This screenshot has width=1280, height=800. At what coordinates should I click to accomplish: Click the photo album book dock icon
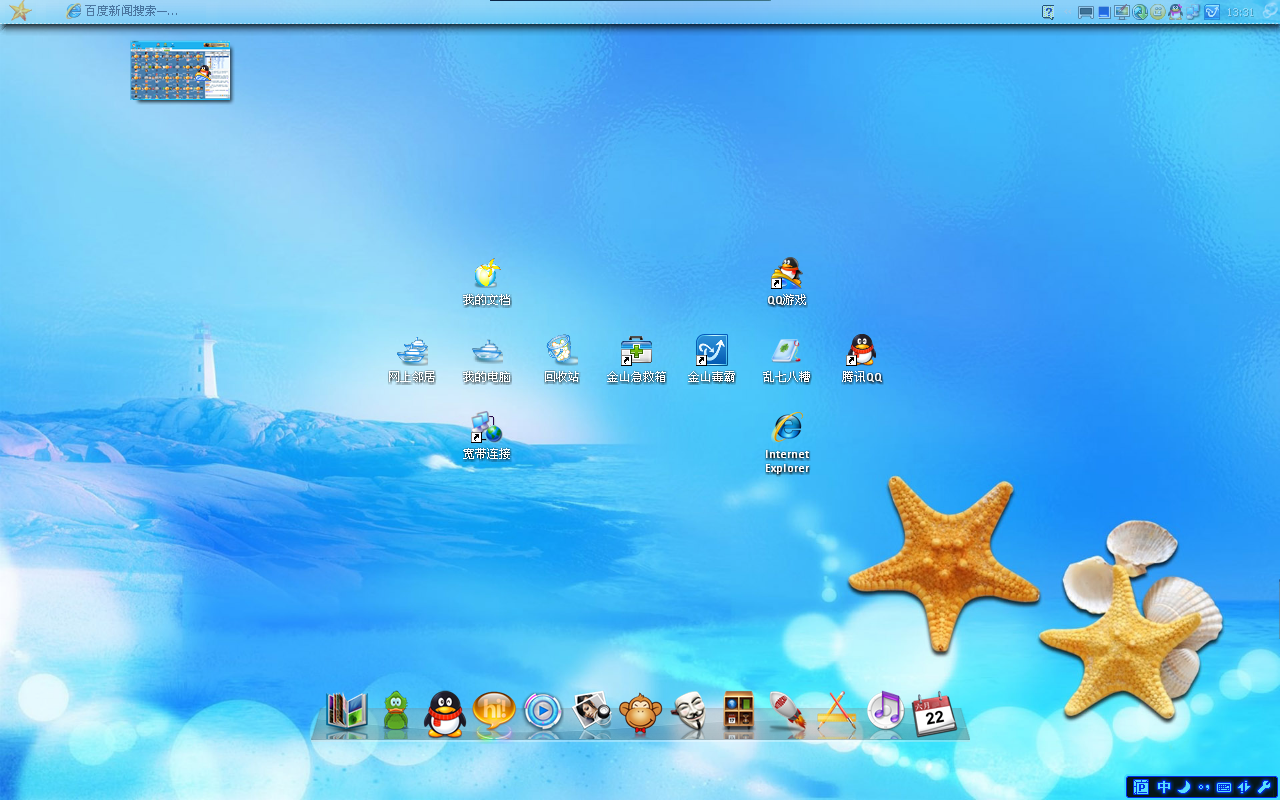click(x=347, y=711)
